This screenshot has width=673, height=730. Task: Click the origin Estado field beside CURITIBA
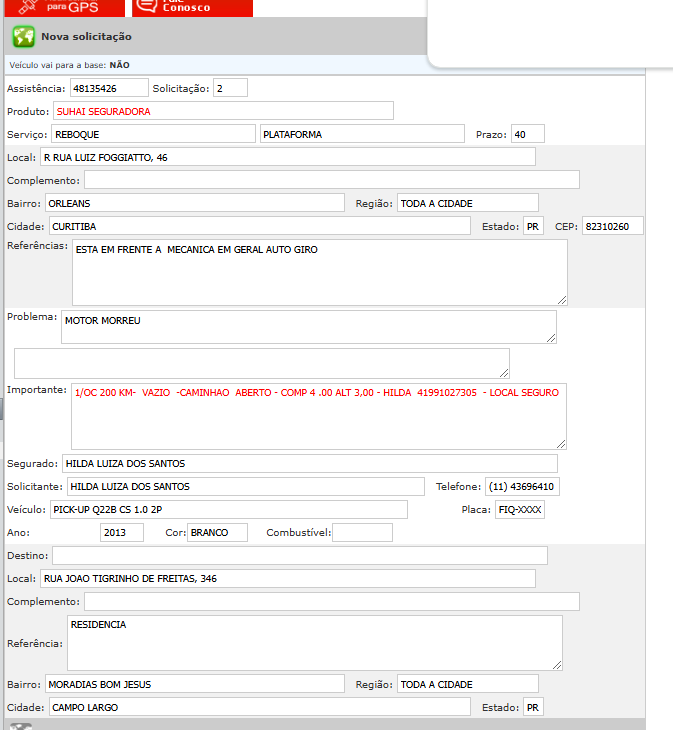click(x=533, y=226)
